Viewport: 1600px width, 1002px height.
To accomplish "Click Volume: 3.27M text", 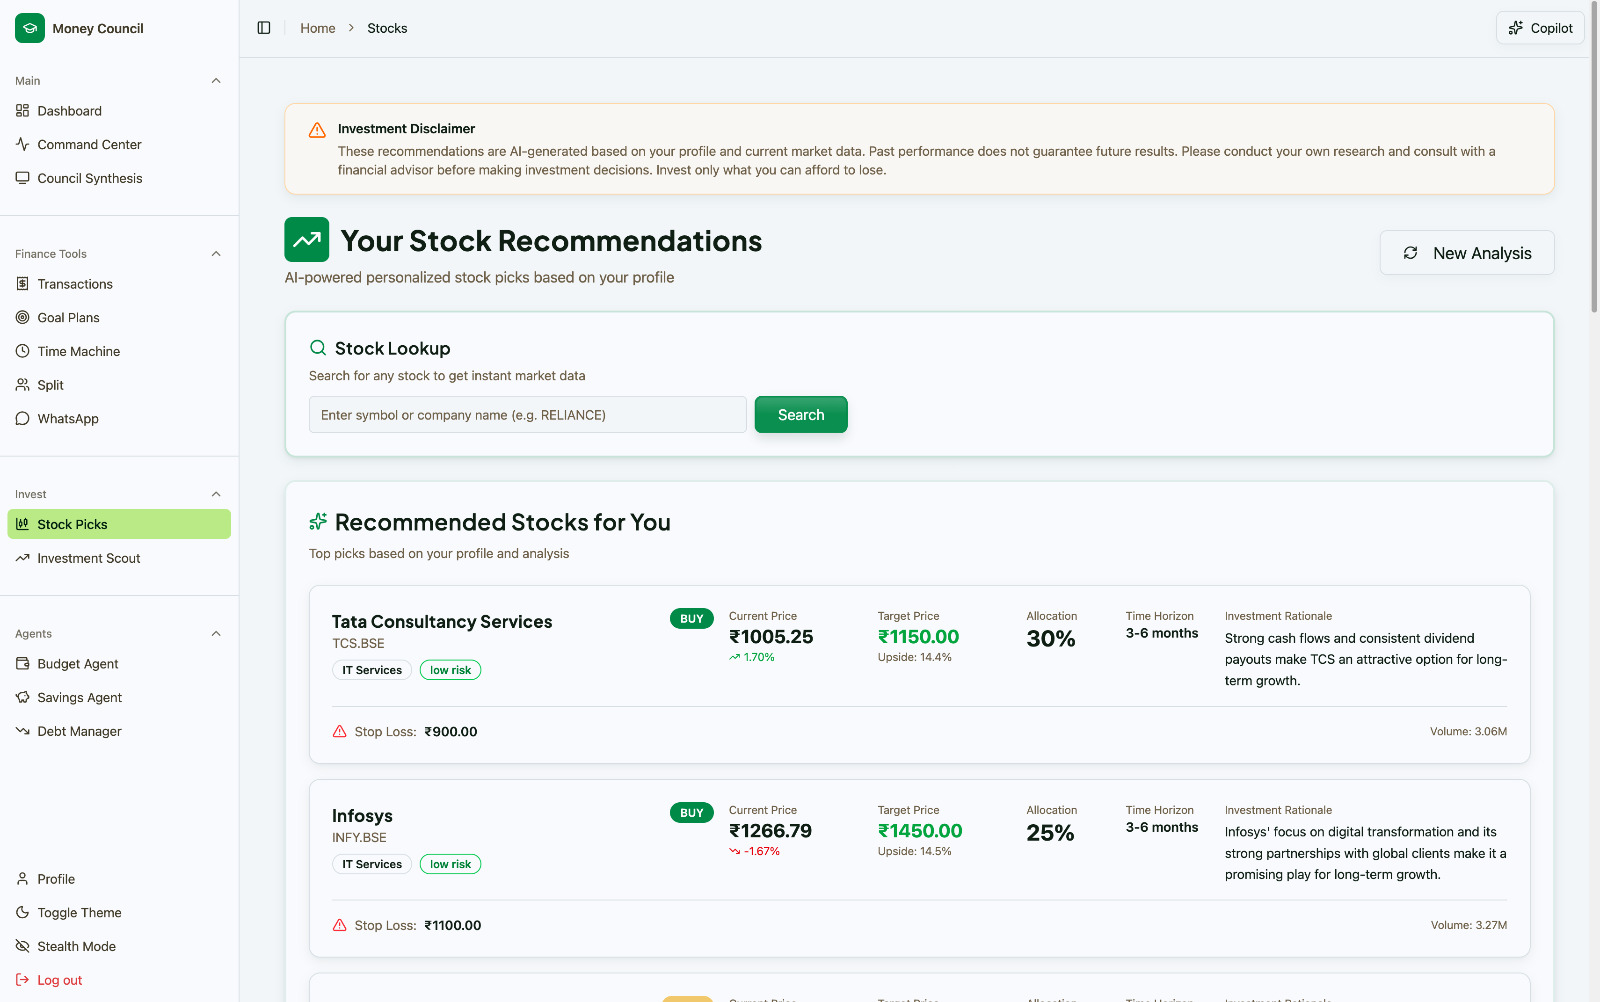I will pyautogui.click(x=1469, y=926).
